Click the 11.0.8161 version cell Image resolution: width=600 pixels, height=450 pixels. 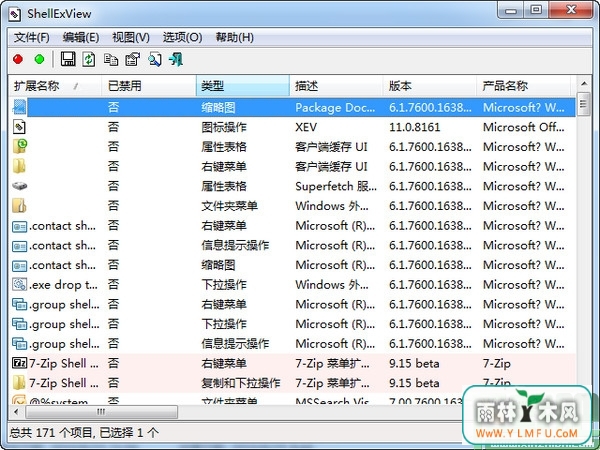[415, 127]
